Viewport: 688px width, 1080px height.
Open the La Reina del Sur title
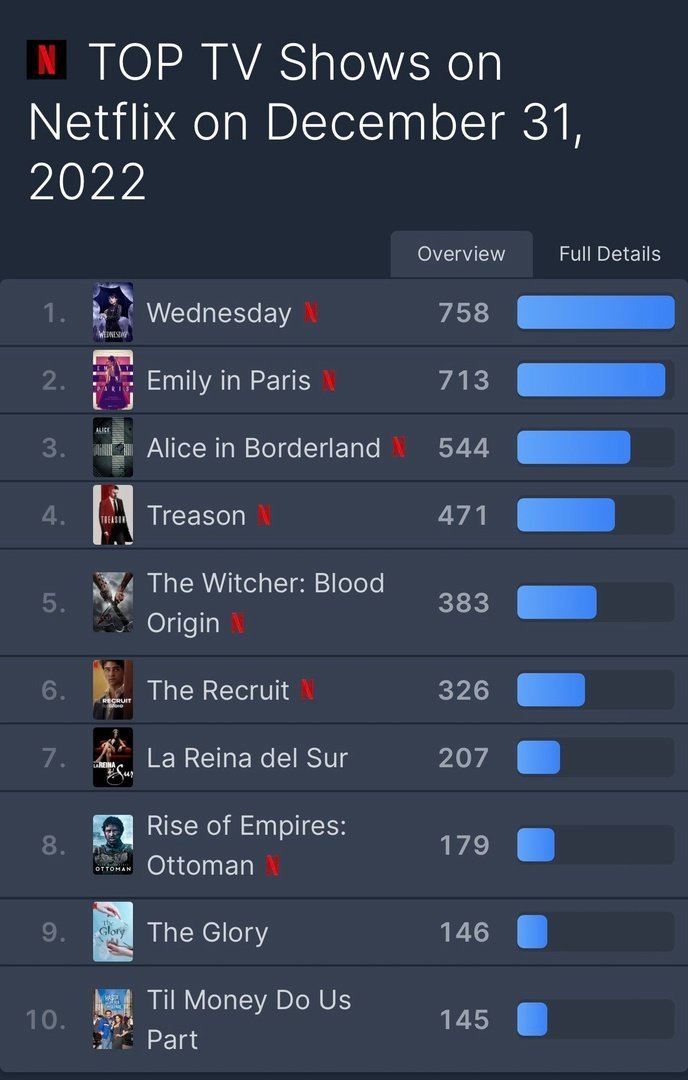(247, 758)
